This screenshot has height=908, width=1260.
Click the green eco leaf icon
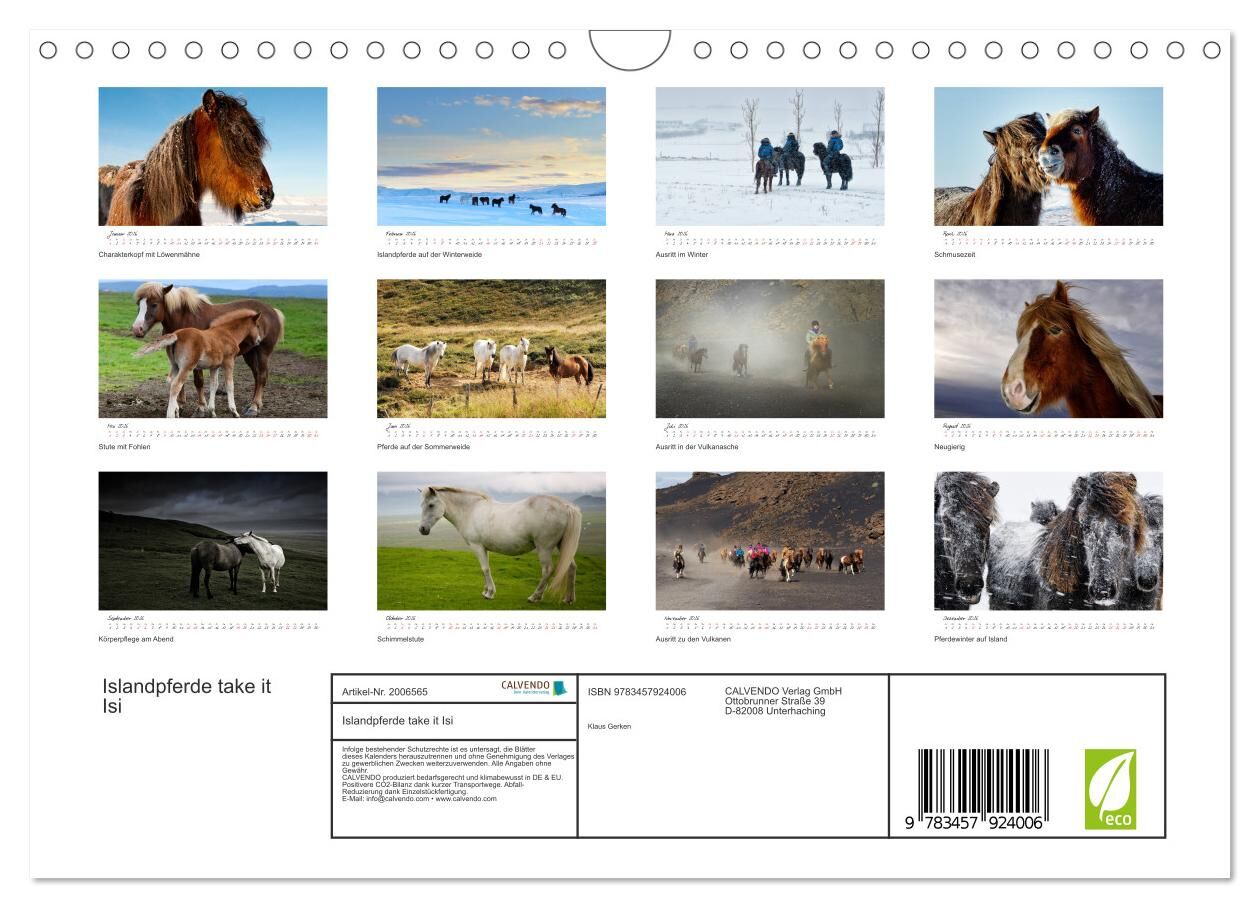click(x=1110, y=789)
